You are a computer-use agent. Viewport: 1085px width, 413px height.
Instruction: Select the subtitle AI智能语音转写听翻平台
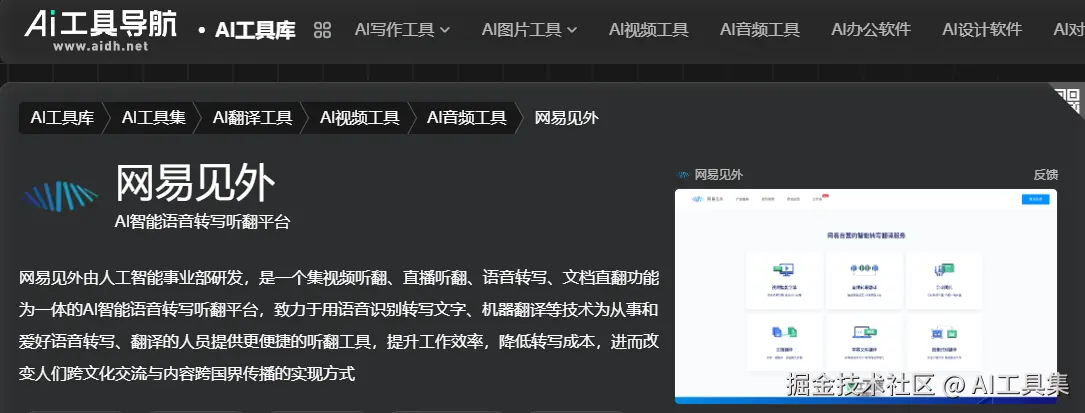(x=203, y=222)
